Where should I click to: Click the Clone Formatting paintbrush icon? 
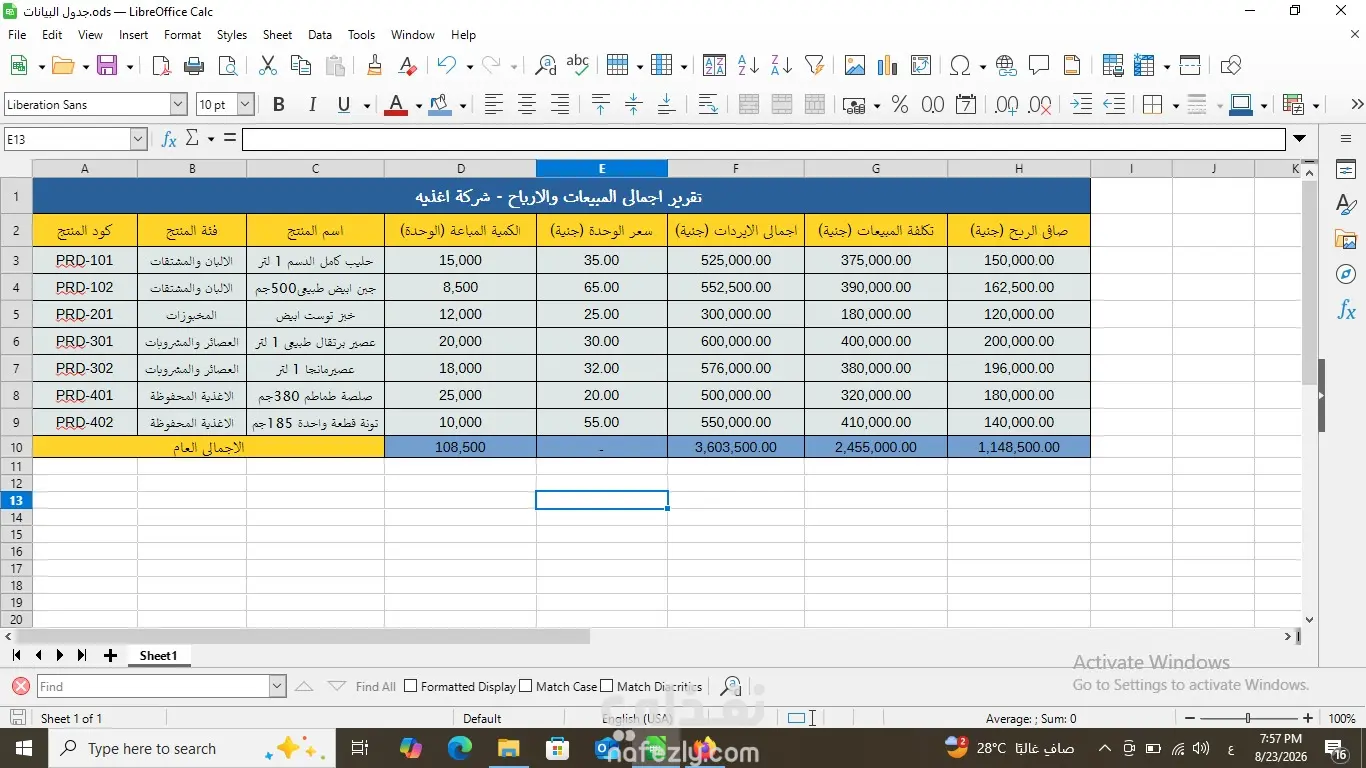[x=374, y=66]
